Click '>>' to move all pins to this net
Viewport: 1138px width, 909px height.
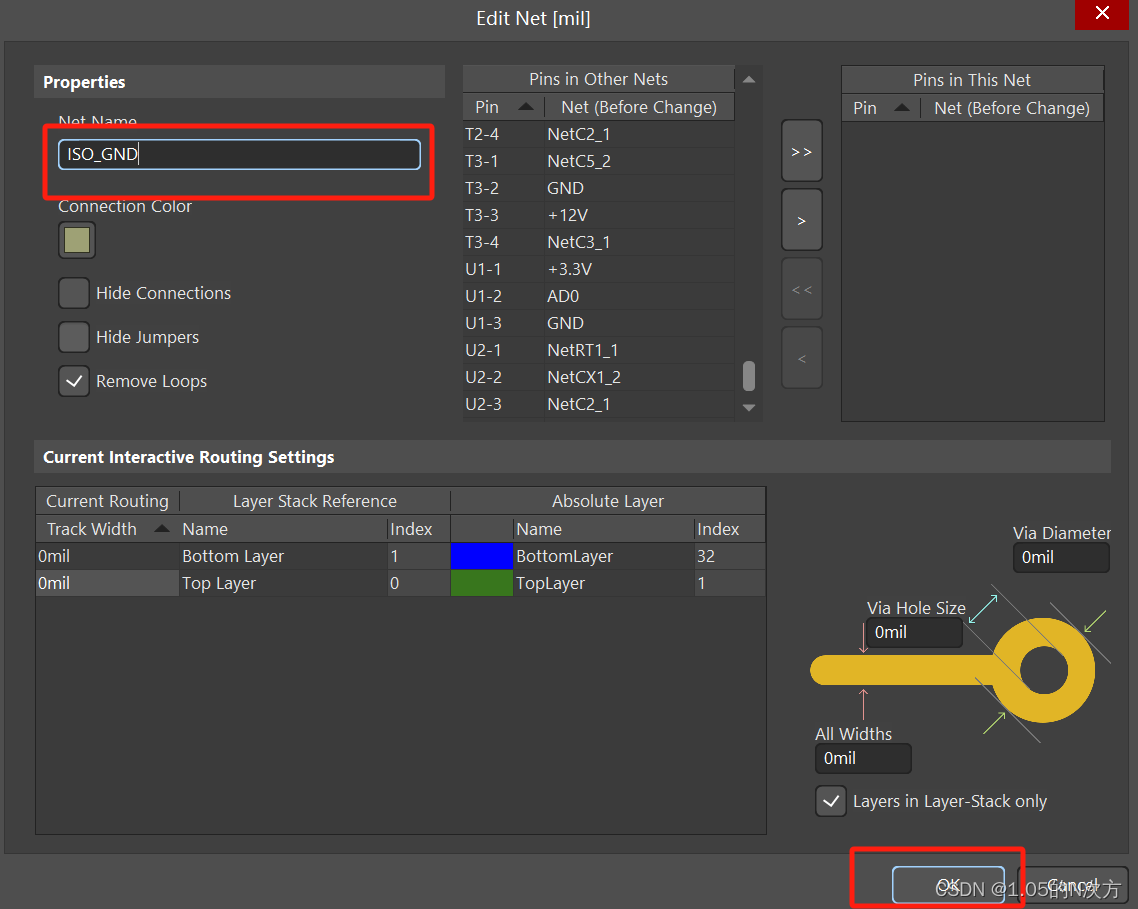coord(801,151)
